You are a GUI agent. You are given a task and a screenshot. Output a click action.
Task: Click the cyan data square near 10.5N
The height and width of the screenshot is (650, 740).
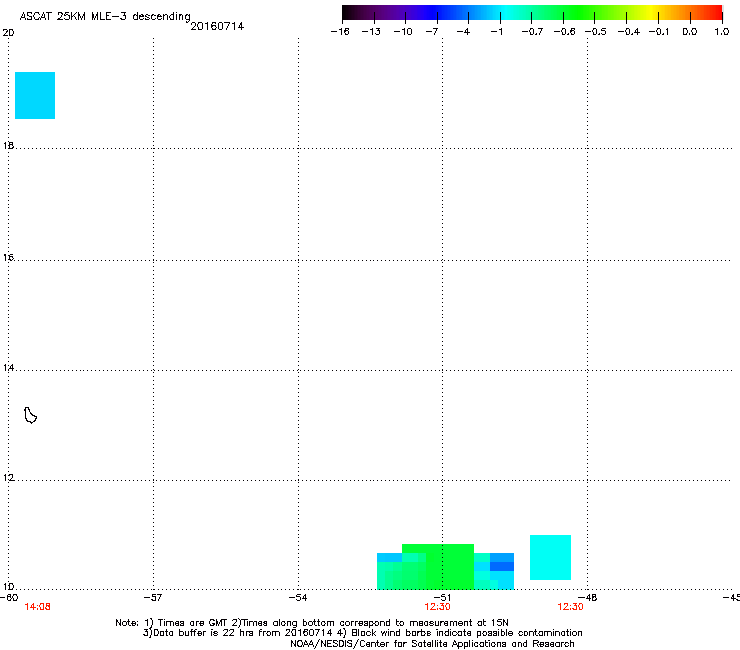pos(550,557)
